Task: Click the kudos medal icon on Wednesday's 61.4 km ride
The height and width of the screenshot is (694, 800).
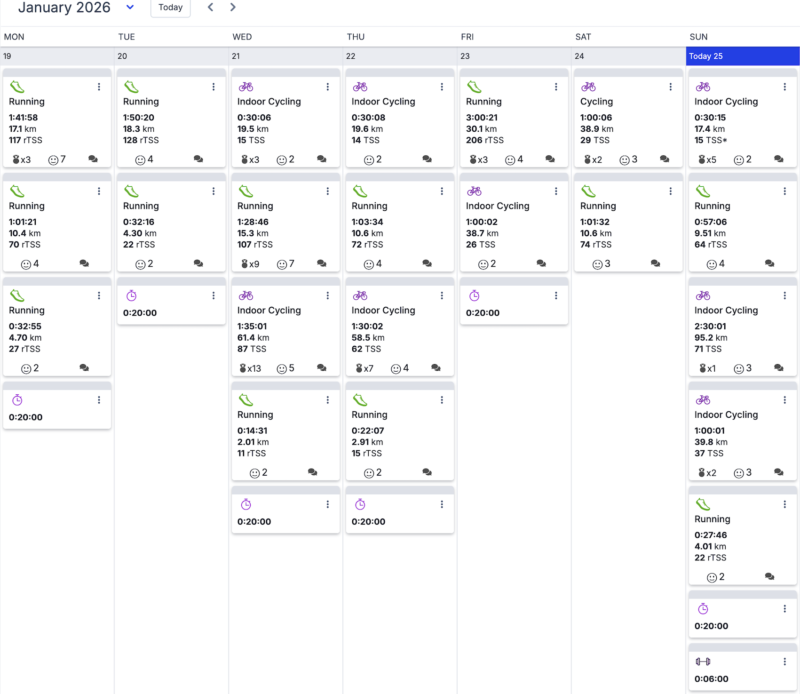Action: (x=243, y=368)
